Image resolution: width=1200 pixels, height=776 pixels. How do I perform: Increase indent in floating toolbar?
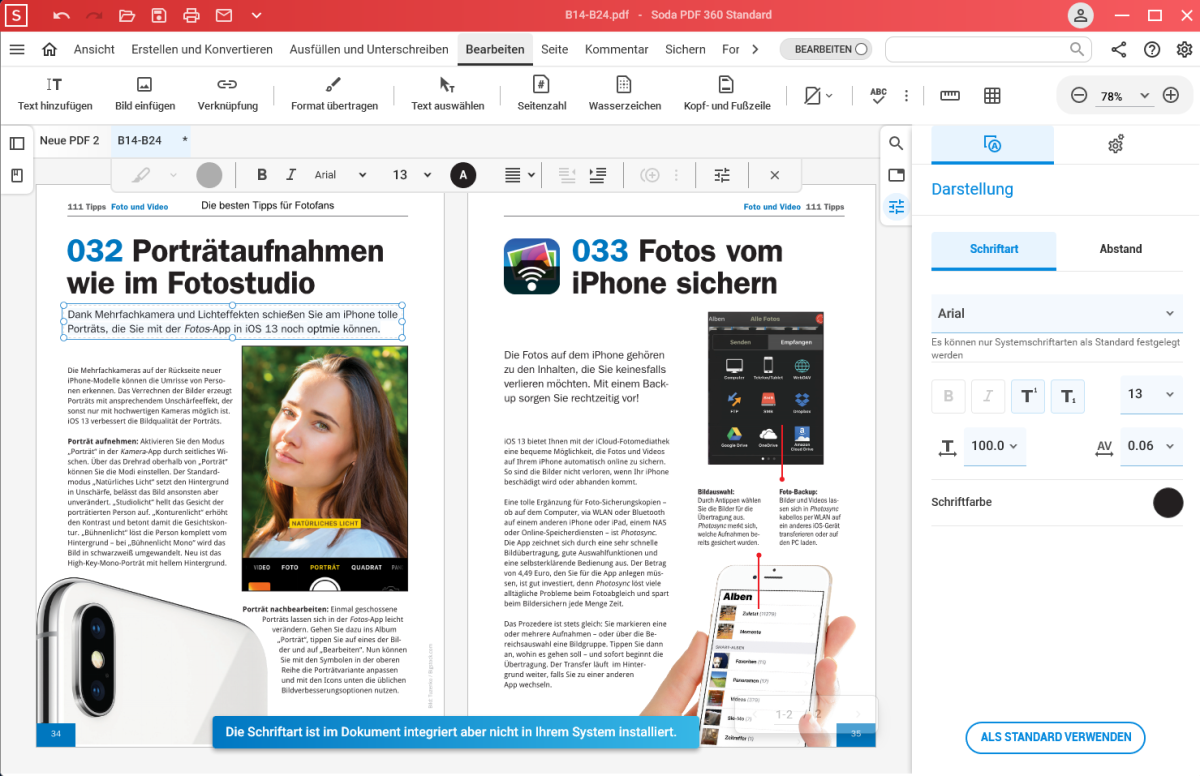pos(598,175)
